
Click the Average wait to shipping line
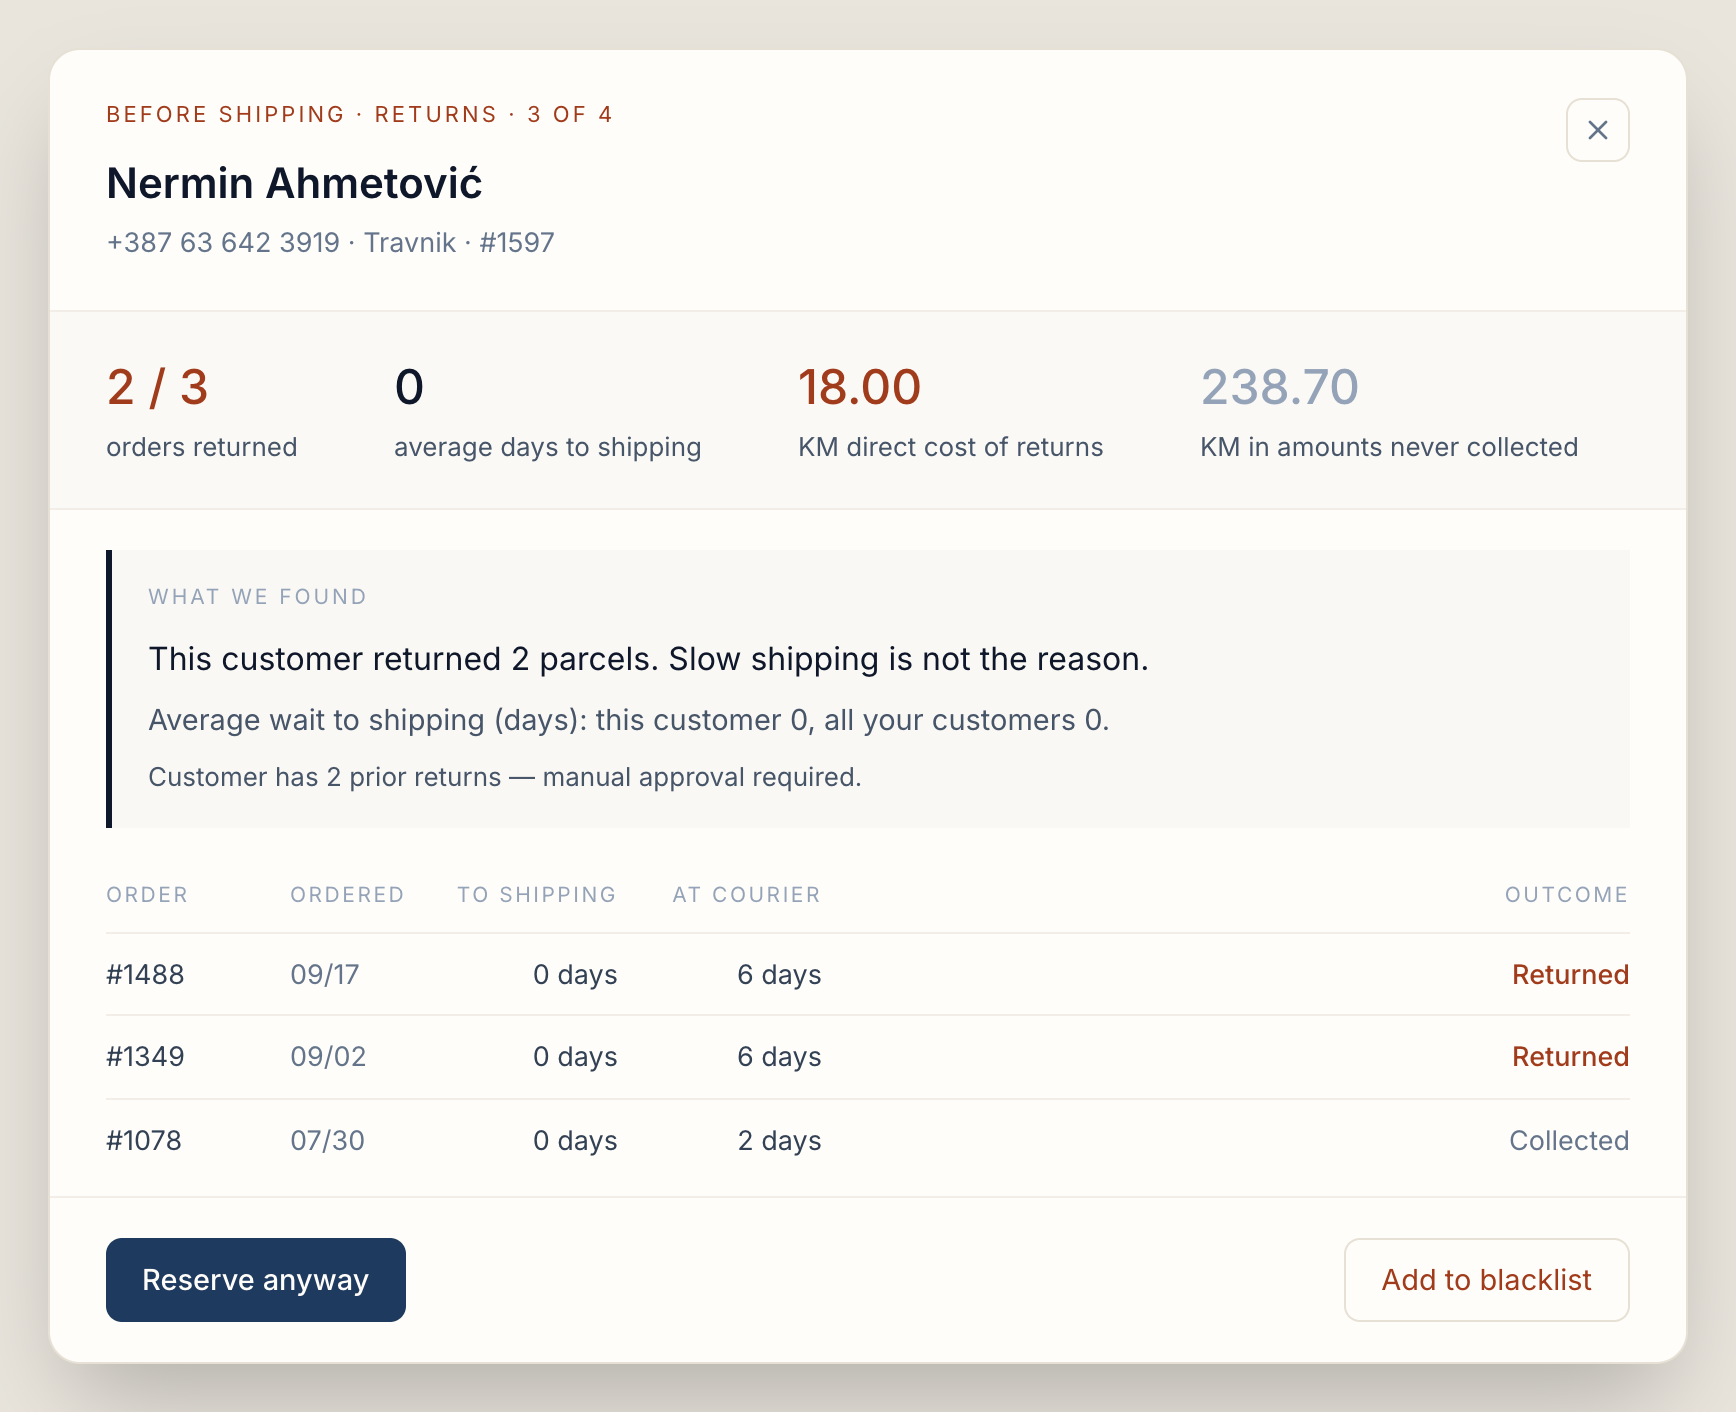click(x=629, y=720)
